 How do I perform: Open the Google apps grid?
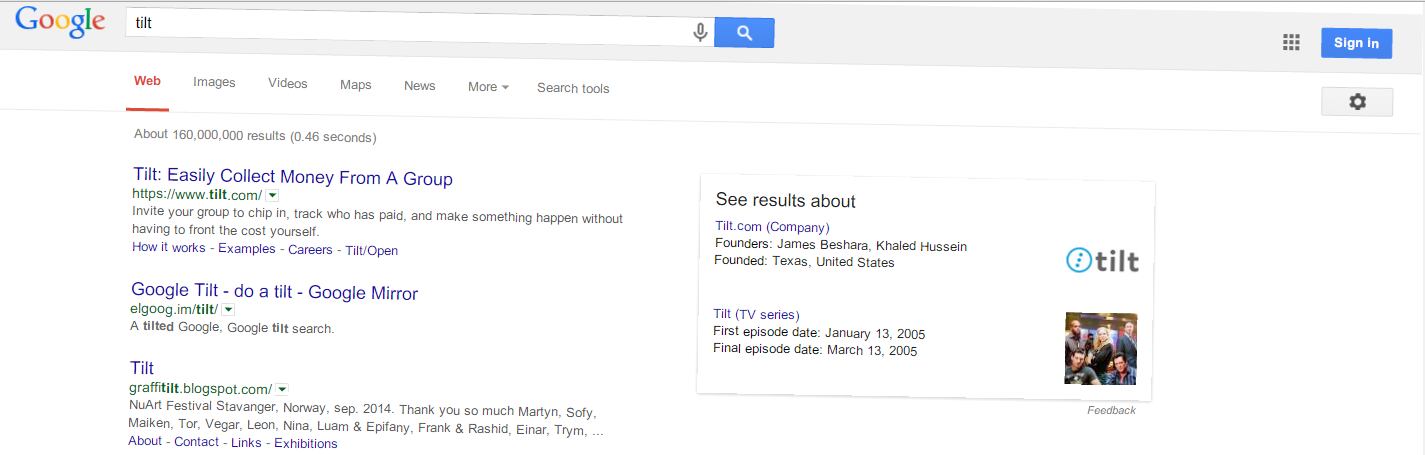pyautogui.click(x=1291, y=42)
